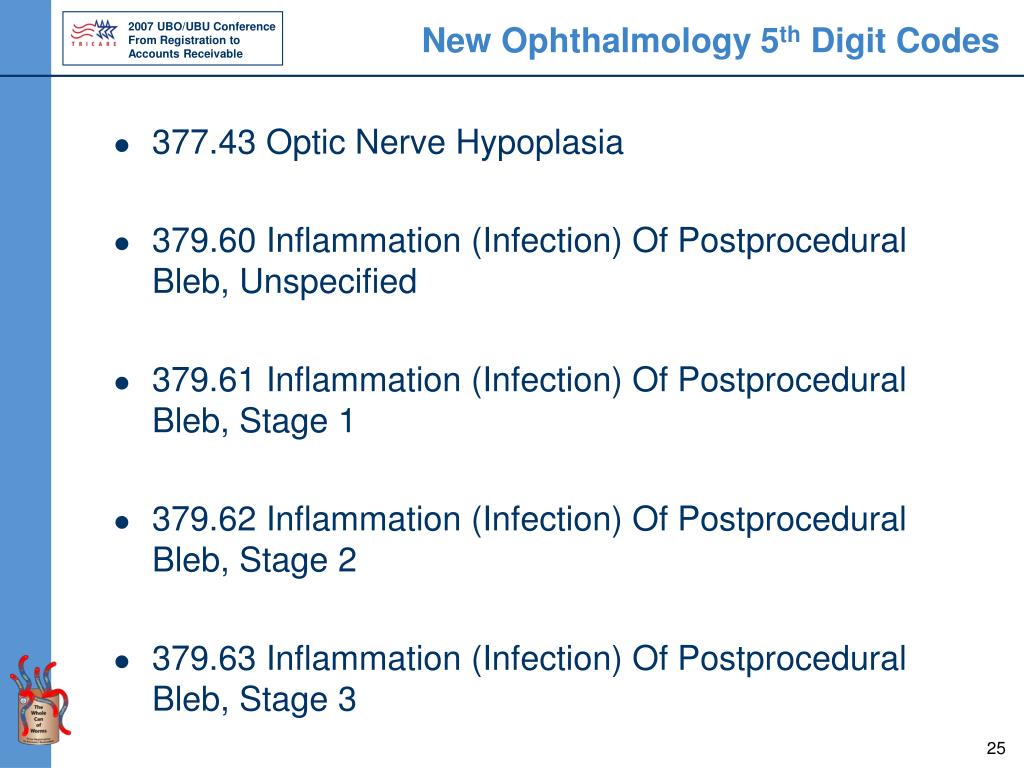
Task: Click the bullet before 379.63
Action: click(x=121, y=661)
